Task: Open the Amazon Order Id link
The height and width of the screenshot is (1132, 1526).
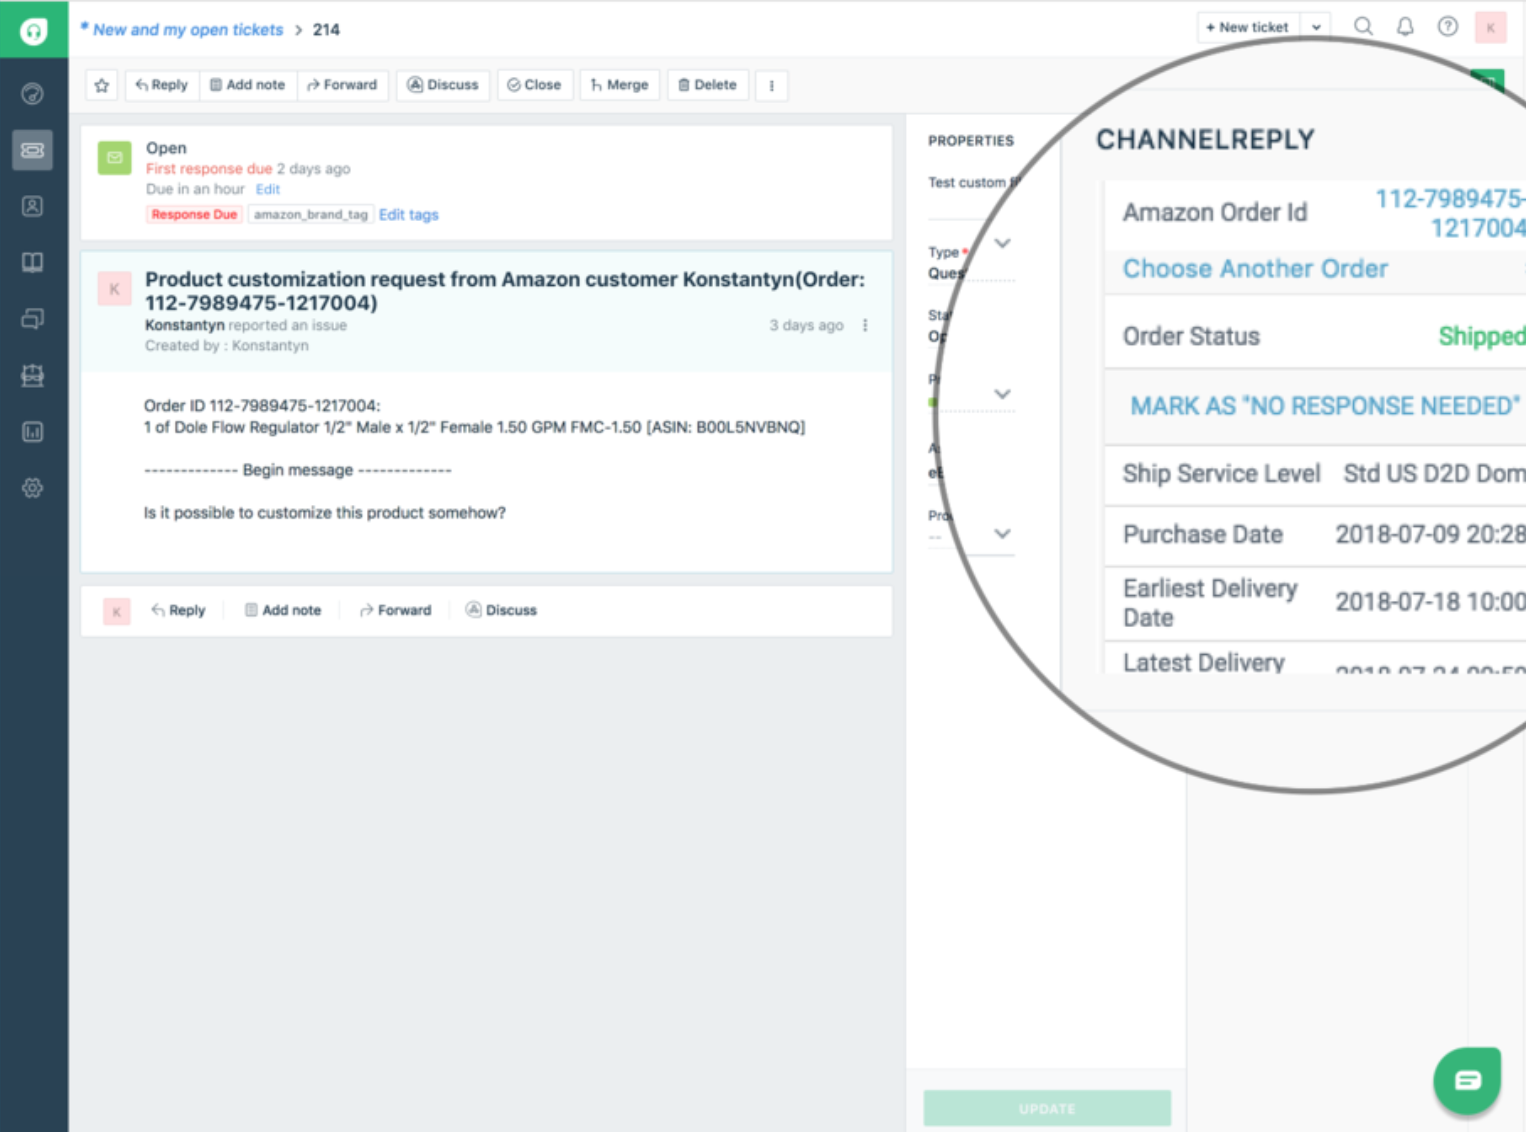Action: coord(1450,213)
